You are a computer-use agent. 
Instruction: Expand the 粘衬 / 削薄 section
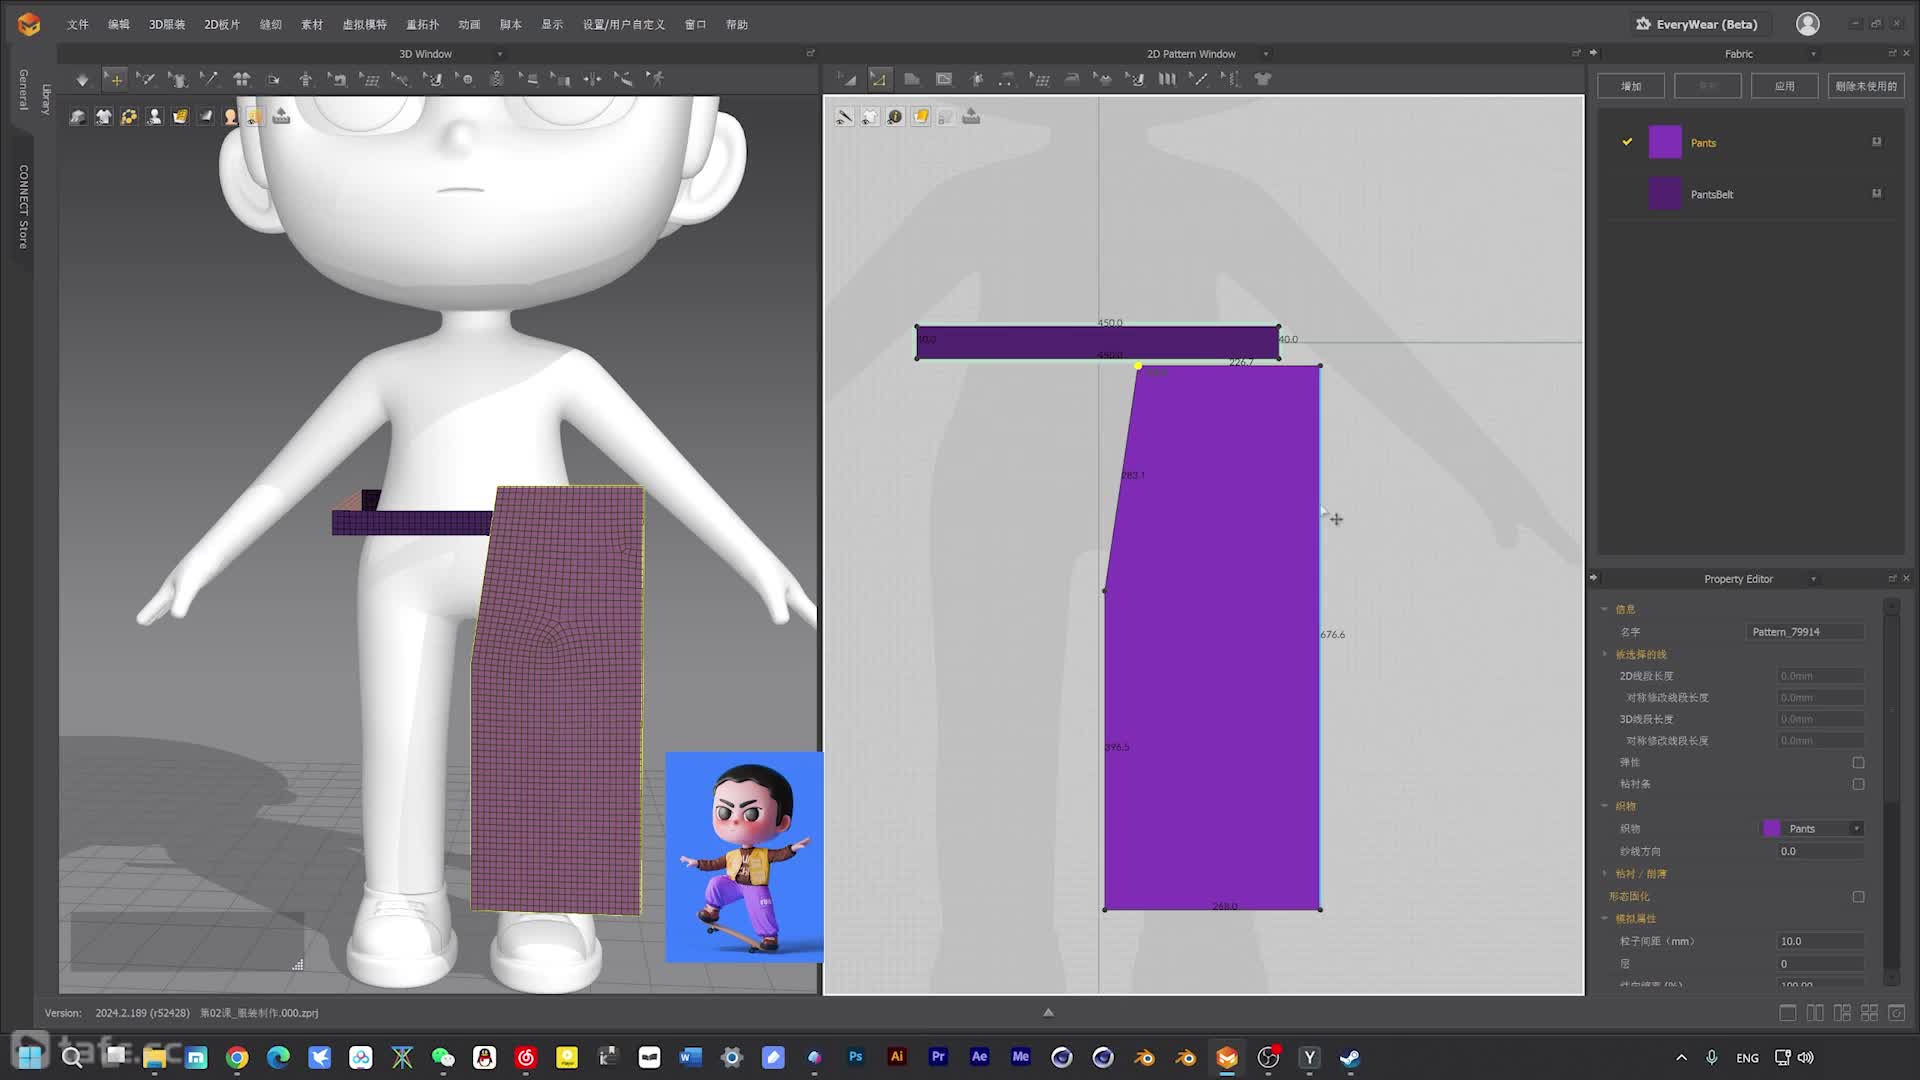[x=1605, y=874]
